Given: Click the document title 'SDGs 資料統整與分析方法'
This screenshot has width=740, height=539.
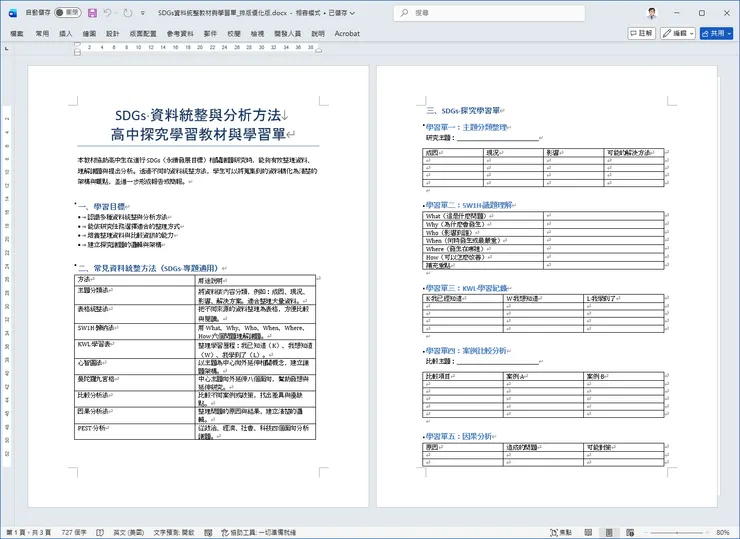Looking at the screenshot, I should (x=198, y=115).
